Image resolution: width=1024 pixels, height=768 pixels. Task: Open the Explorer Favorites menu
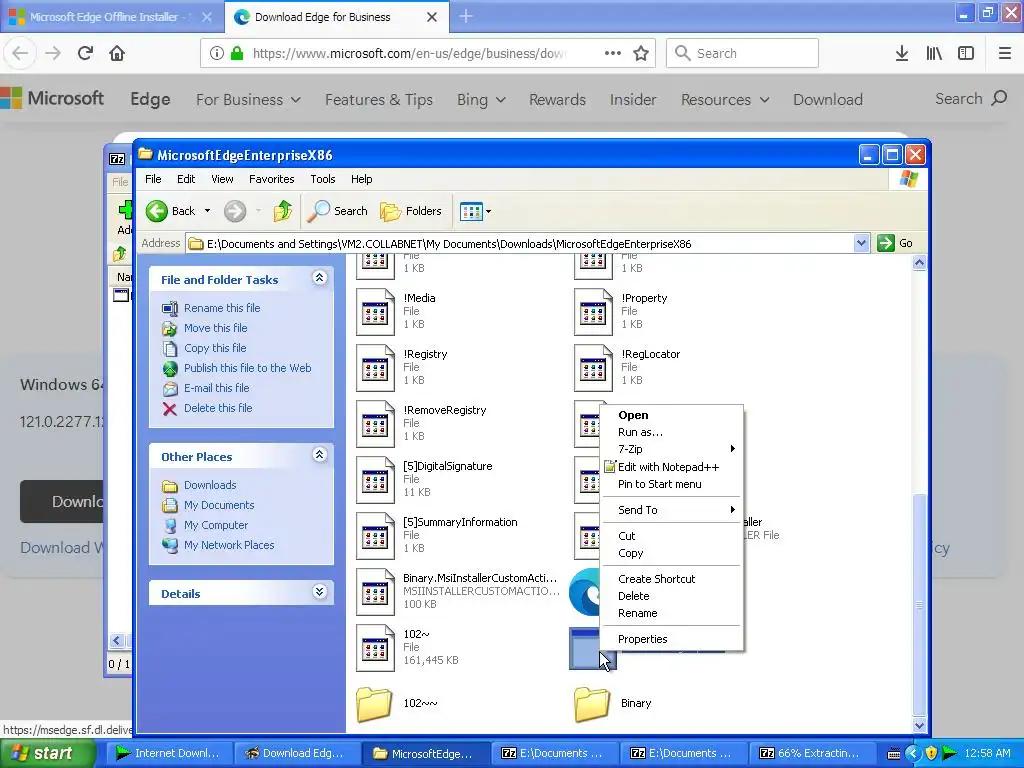[x=271, y=179]
